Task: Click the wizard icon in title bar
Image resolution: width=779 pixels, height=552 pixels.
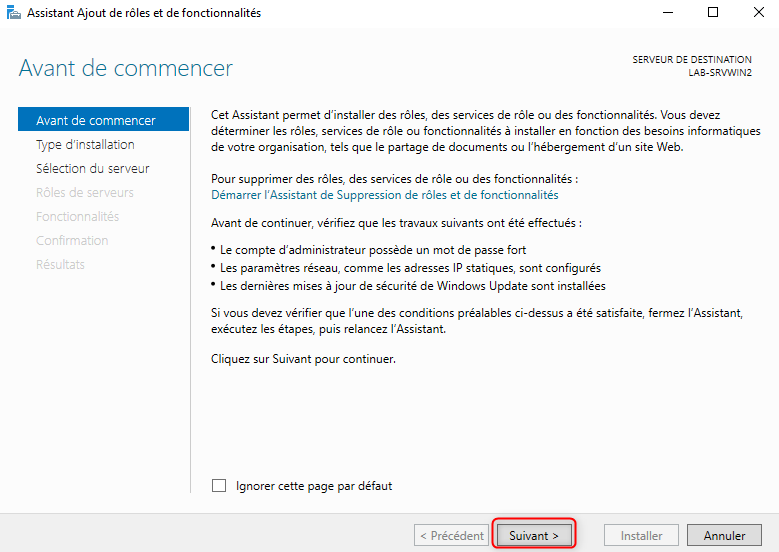Action: pyautogui.click(x=13, y=12)
